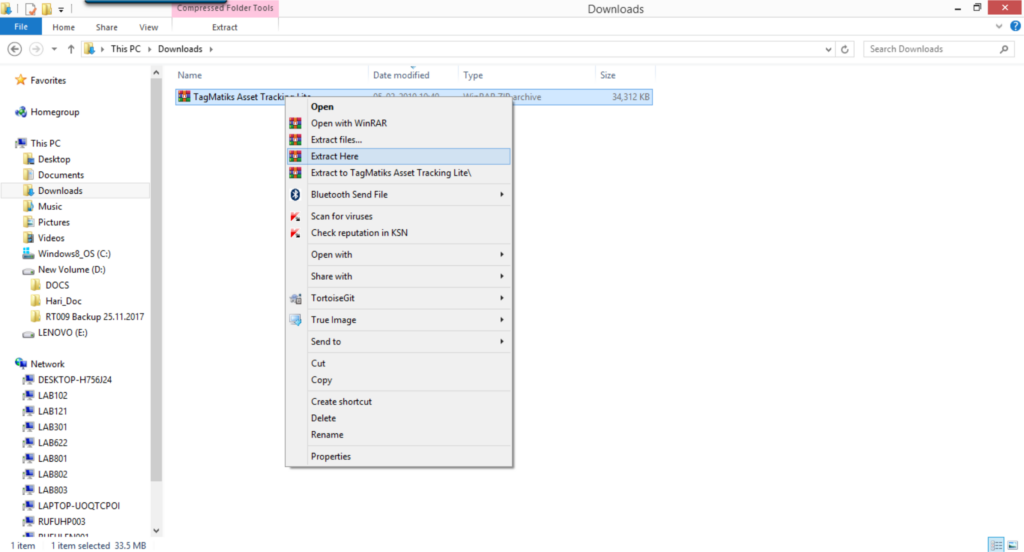Expand the Open with submenu arrow
The image size is (1024, 552).
pos(501,255)
